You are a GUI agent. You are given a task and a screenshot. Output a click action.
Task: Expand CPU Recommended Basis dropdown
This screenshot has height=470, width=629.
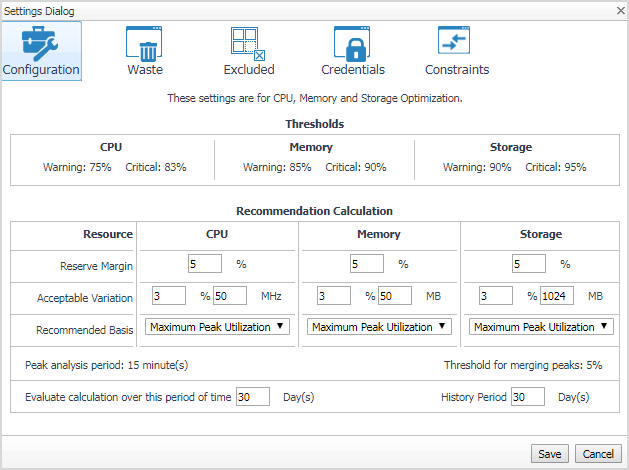(x=217, y=327)
